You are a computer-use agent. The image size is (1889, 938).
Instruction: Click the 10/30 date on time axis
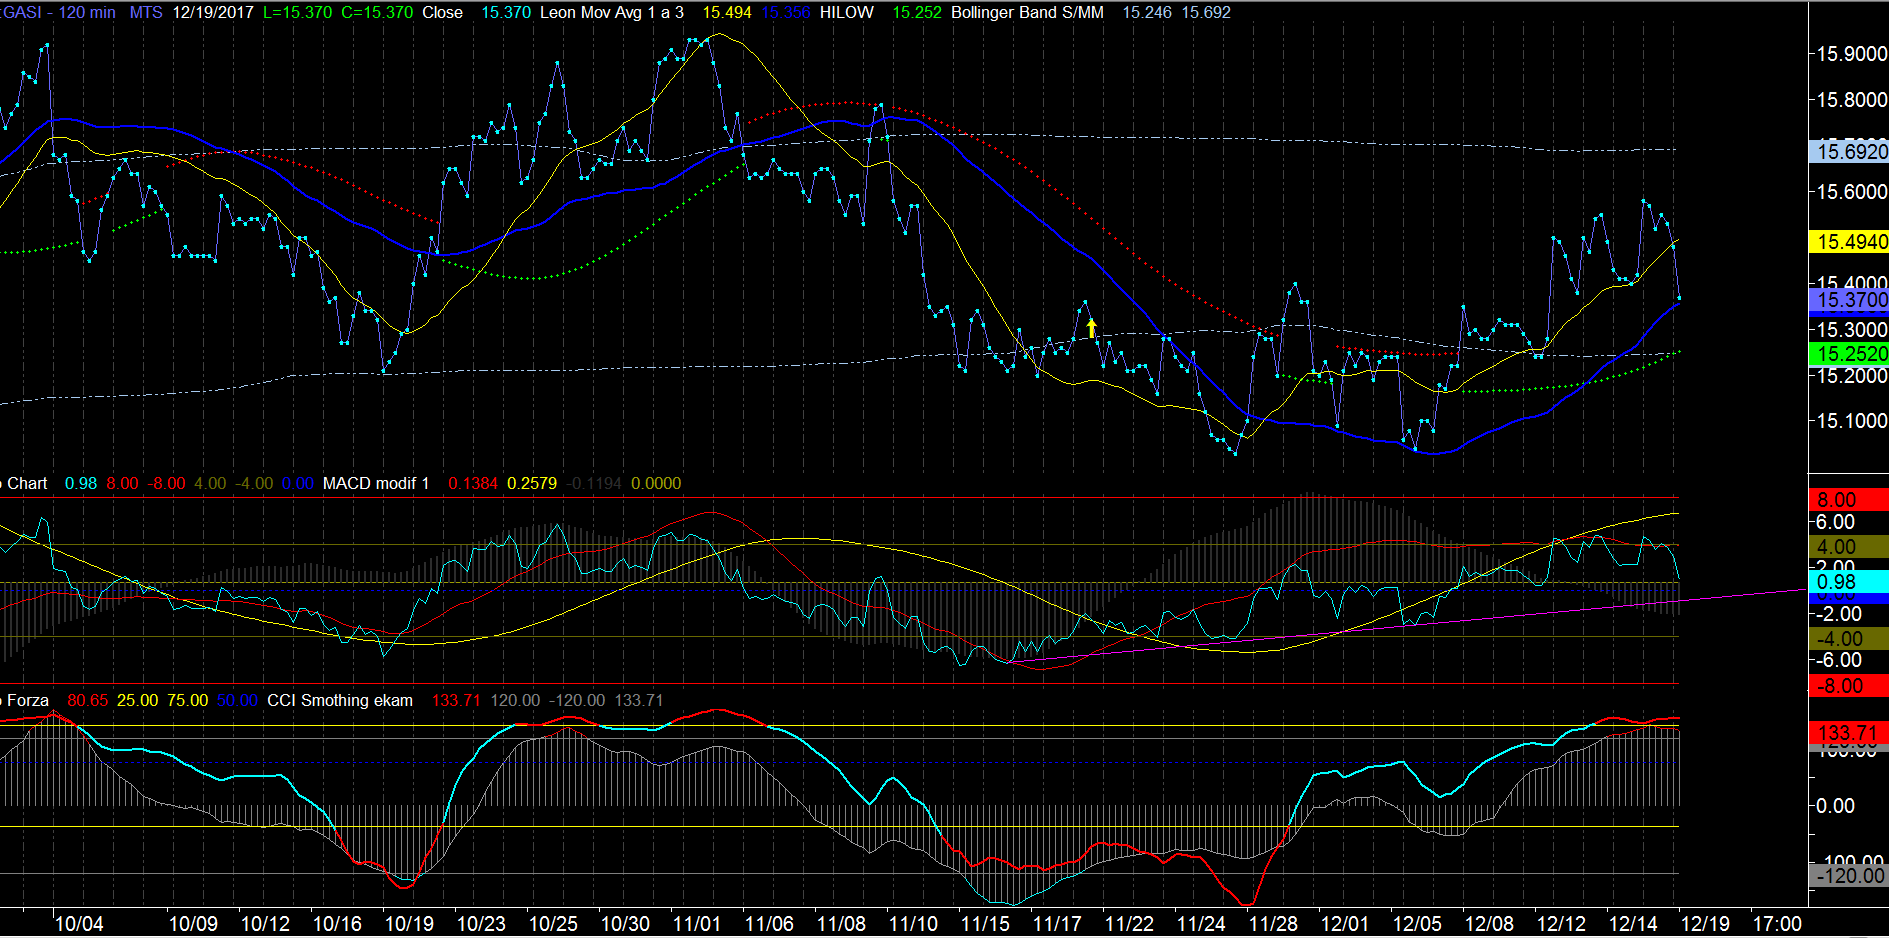click(x=625, y=924)
